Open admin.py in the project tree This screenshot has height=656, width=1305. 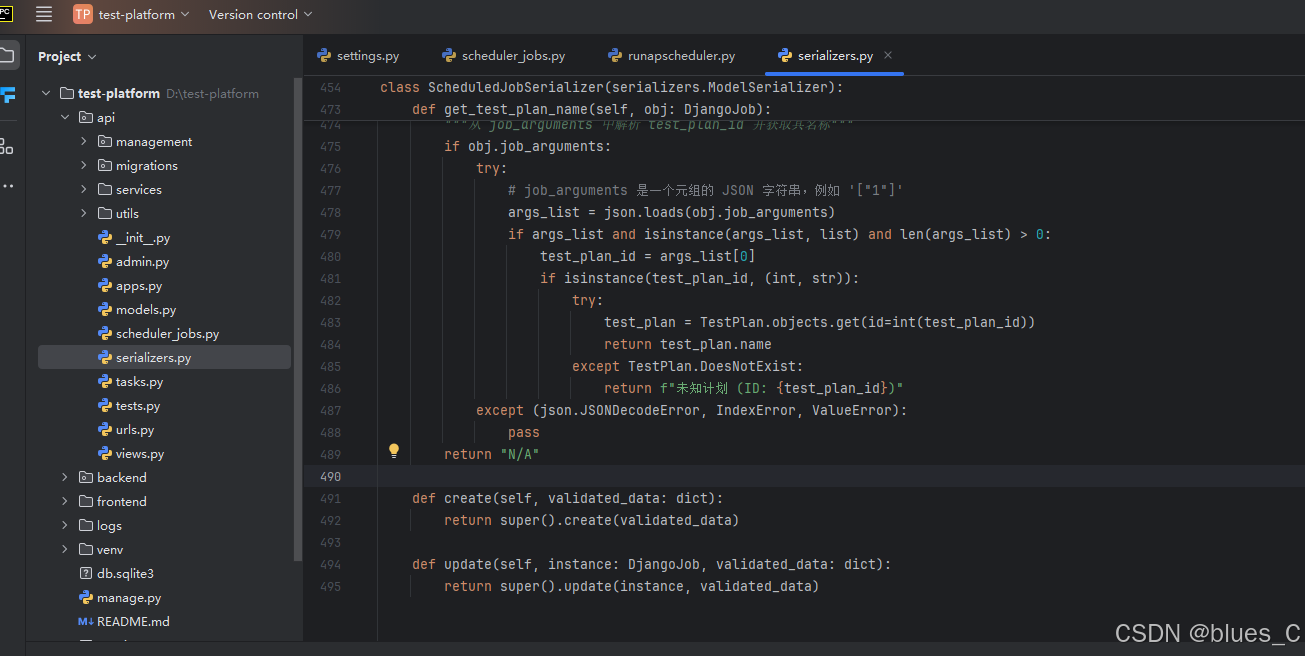pyautogui.click(x=142, y=261)
